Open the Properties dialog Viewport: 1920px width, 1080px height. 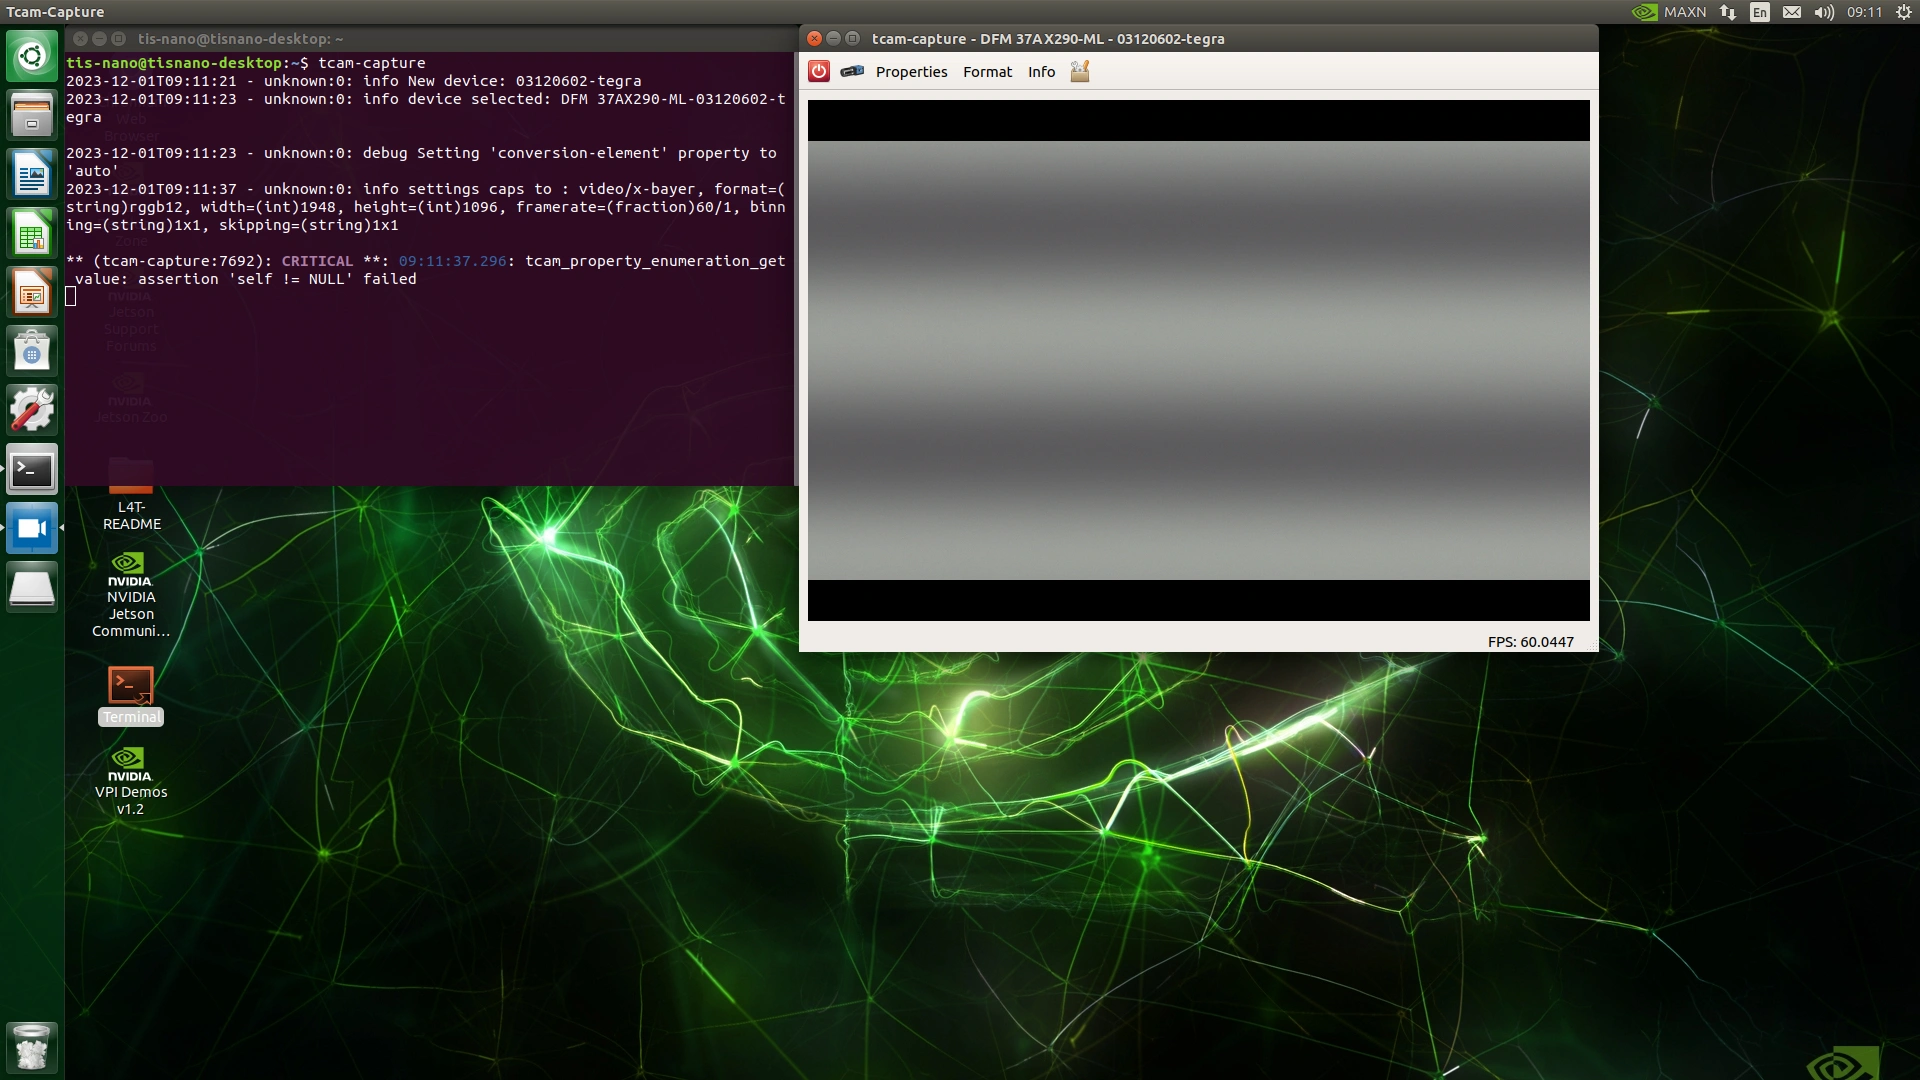(911, 72)
